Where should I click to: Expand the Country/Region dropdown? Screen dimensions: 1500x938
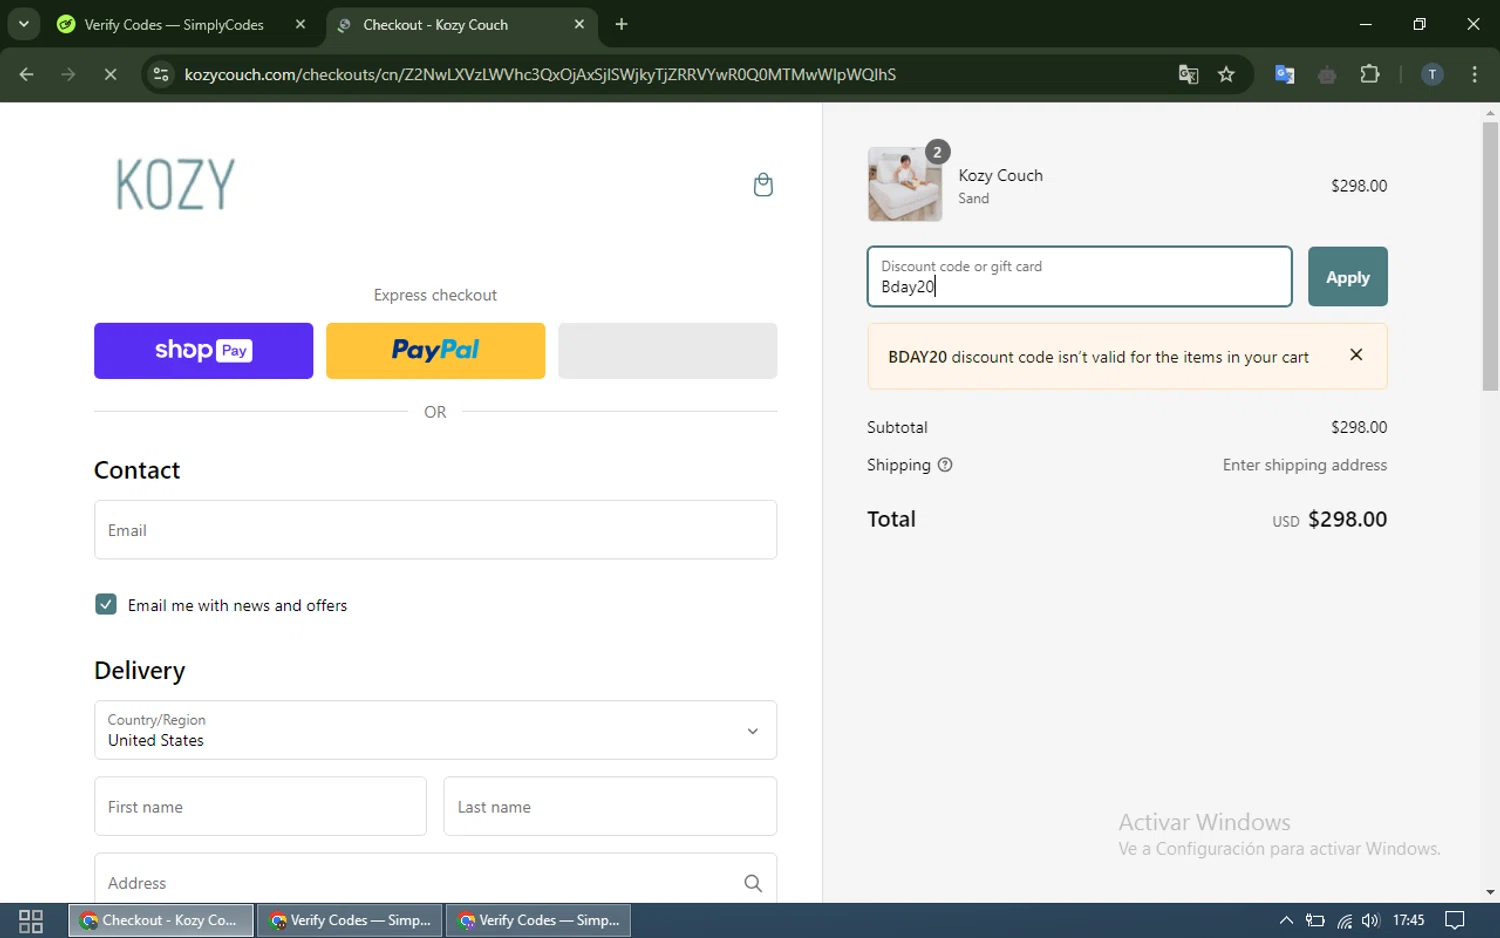[x=435, y=730]
